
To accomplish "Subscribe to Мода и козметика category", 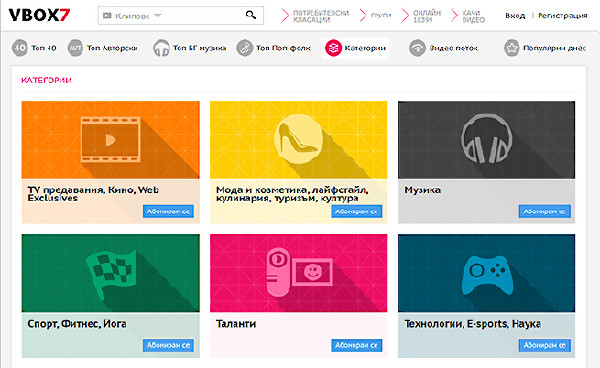I will (x=356, y=212).
